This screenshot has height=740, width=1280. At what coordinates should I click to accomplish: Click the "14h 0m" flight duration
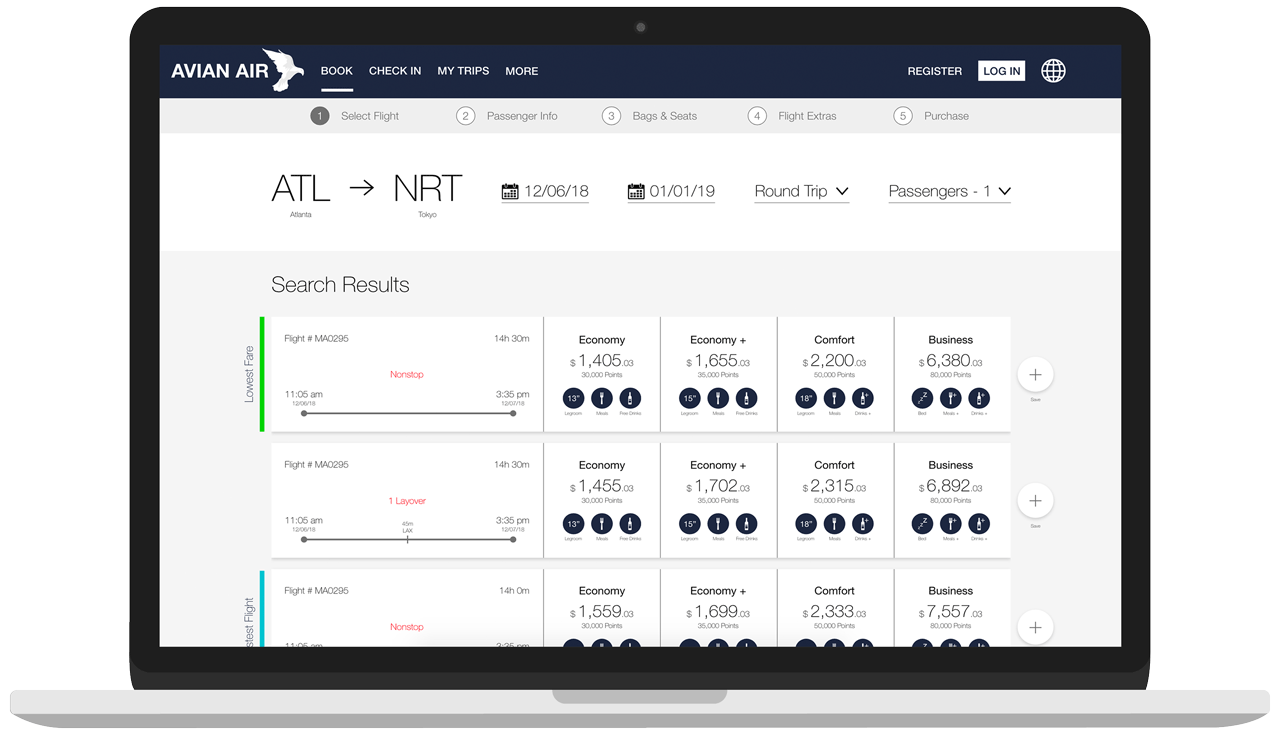pyautogui.click(x=514, y=591)
